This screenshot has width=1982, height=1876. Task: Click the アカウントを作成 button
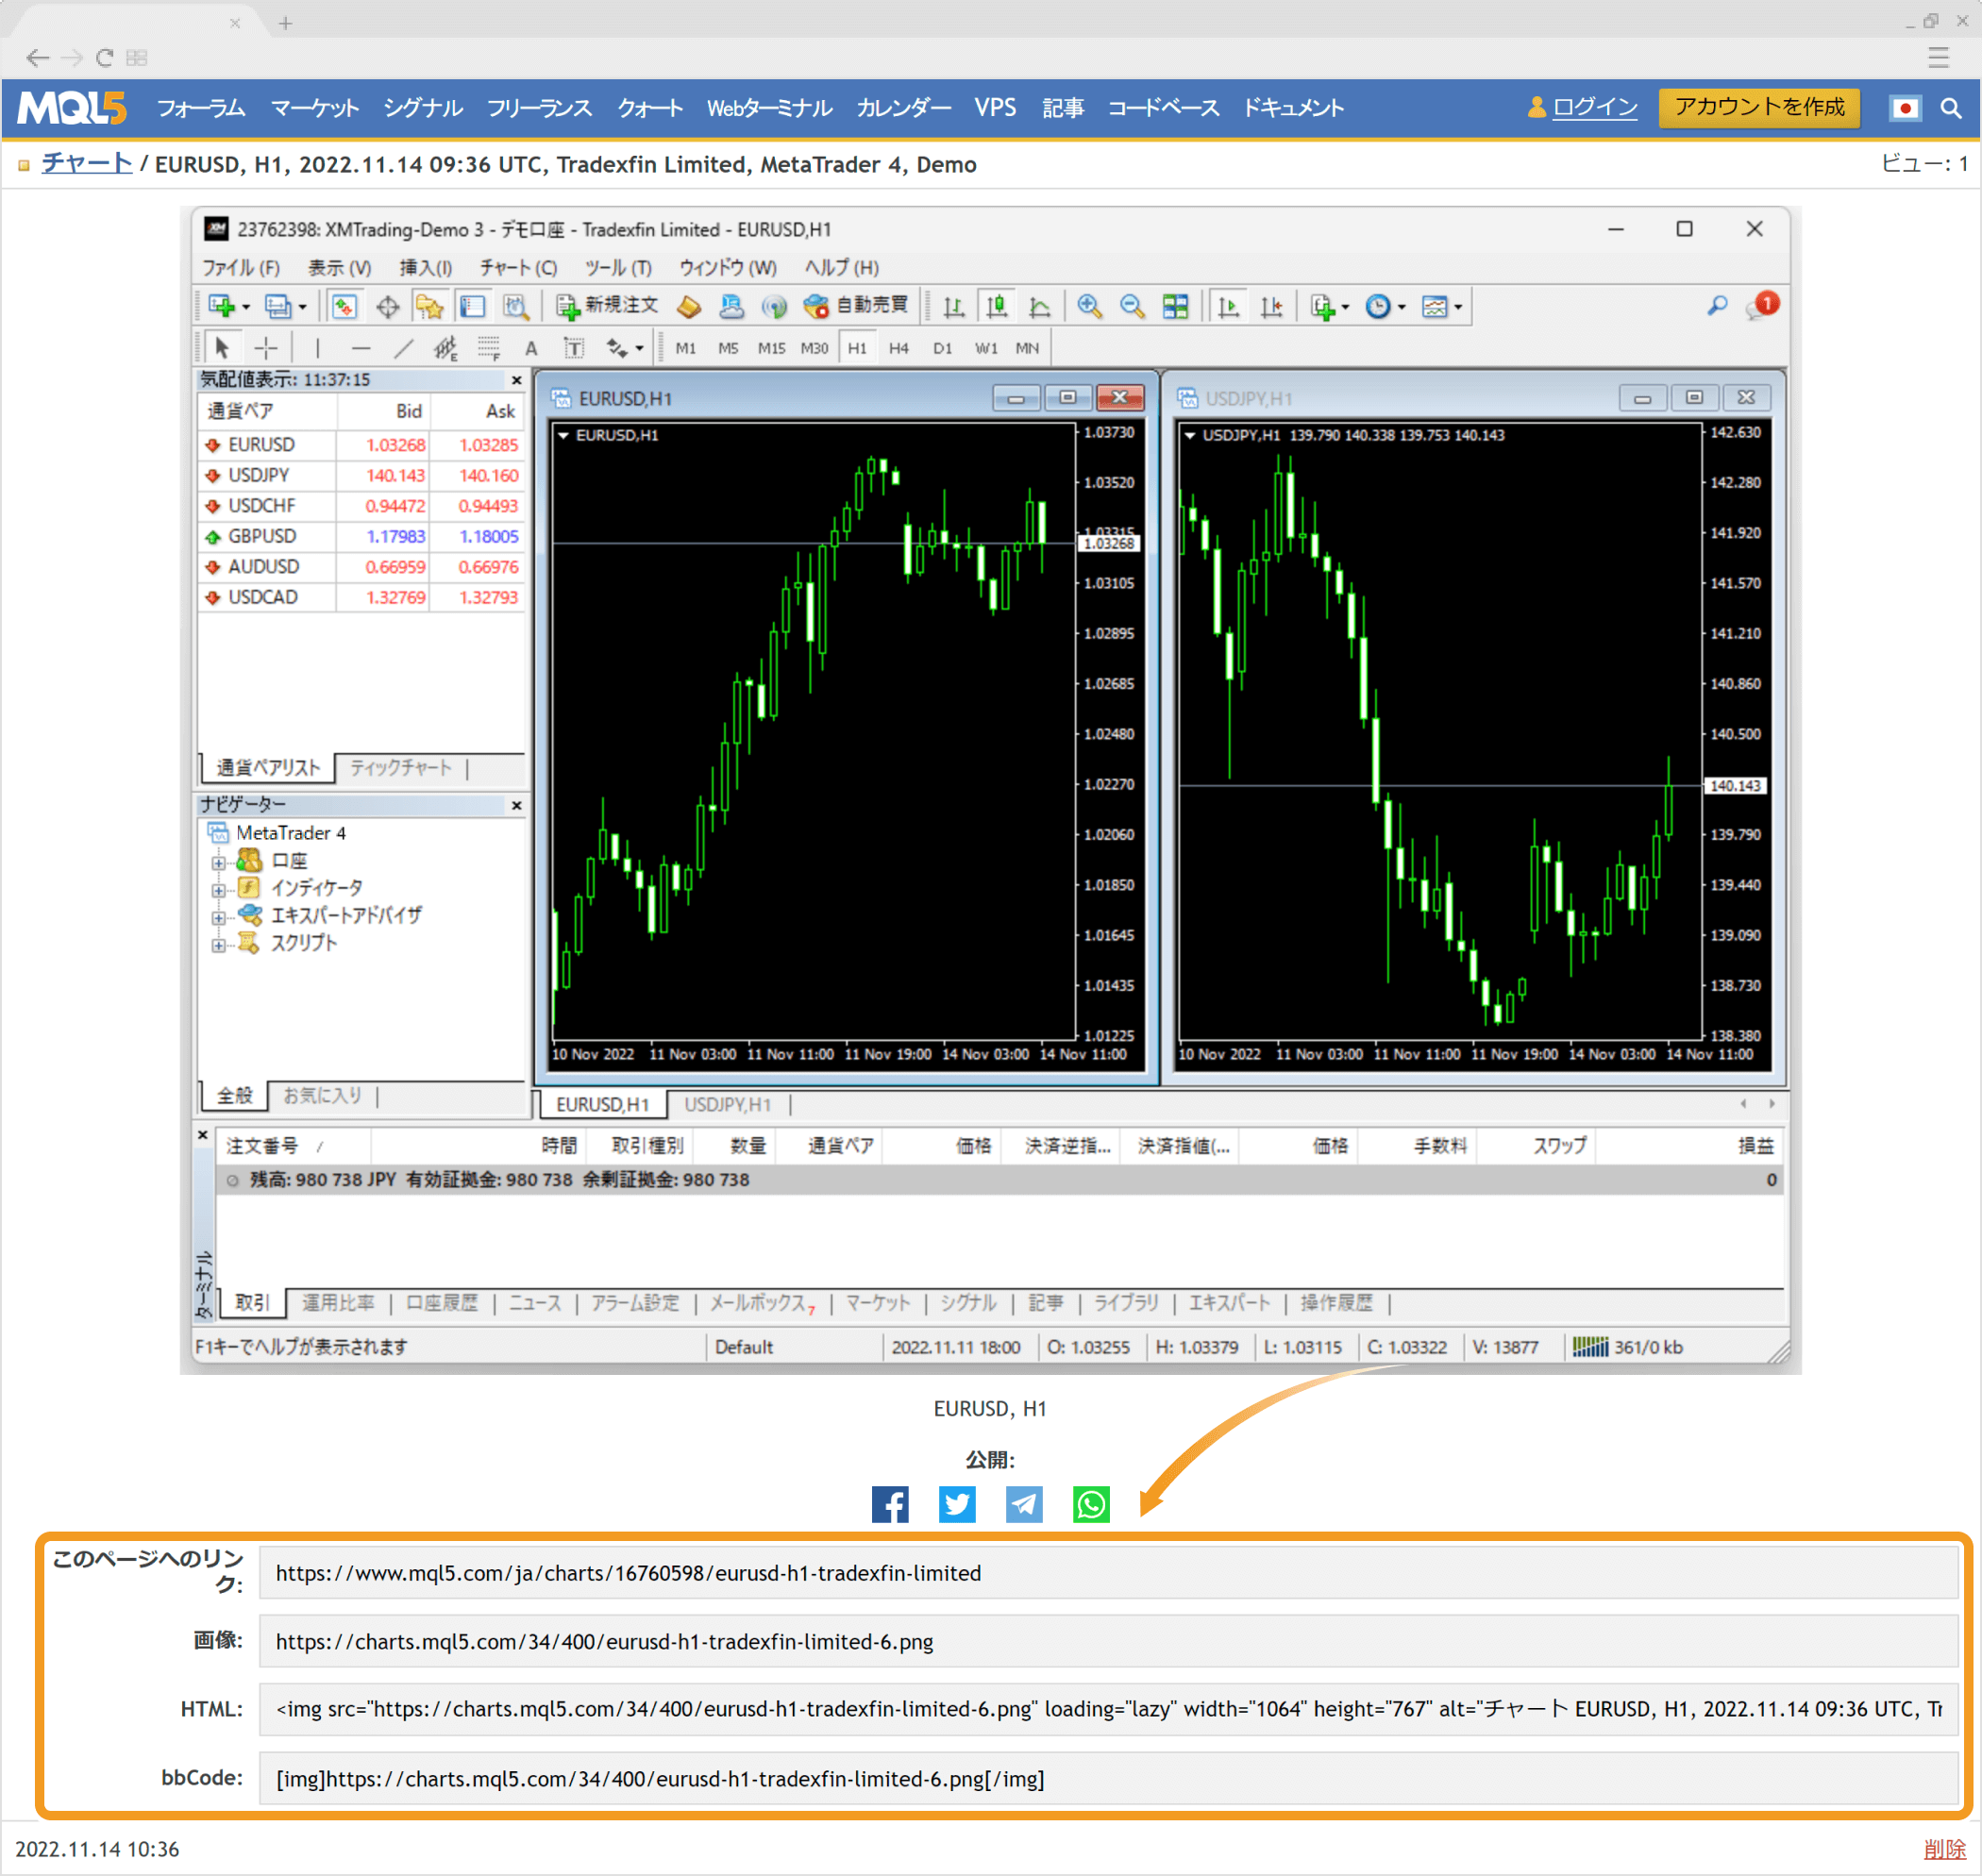1758,107
